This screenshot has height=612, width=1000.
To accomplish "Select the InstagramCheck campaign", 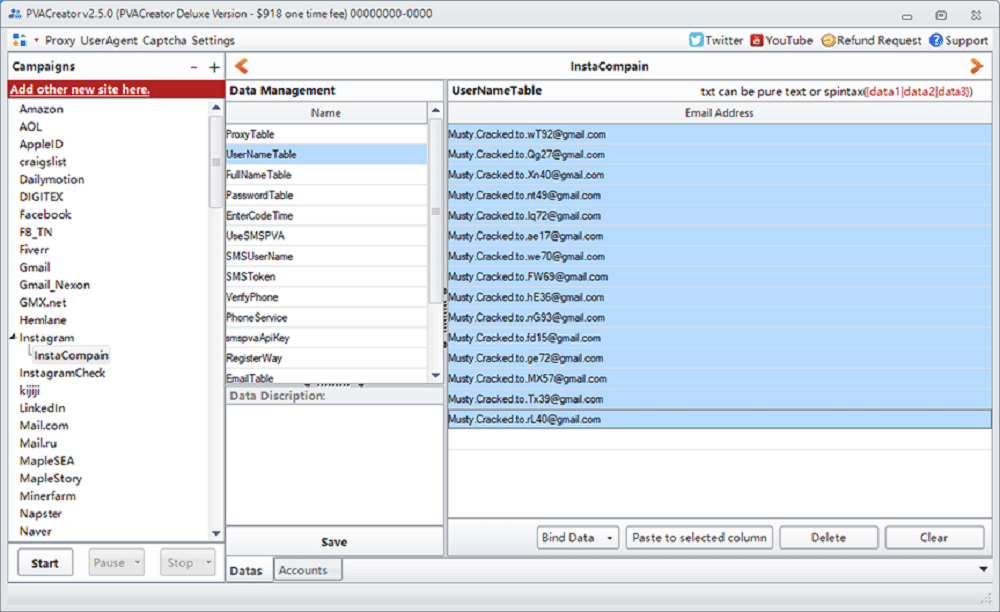I will 62,373.
